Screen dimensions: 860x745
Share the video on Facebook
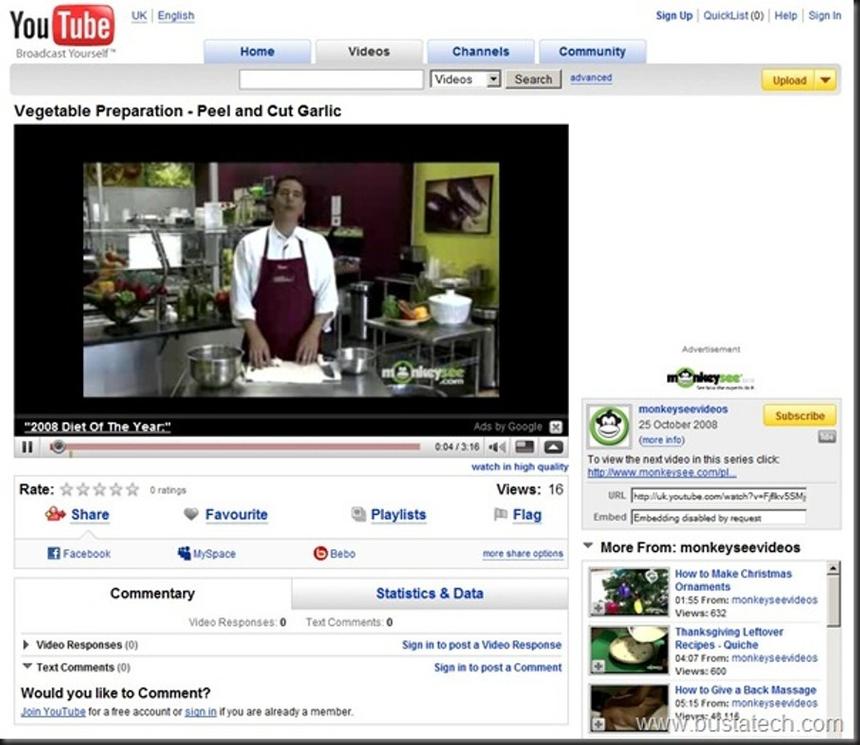79,554
